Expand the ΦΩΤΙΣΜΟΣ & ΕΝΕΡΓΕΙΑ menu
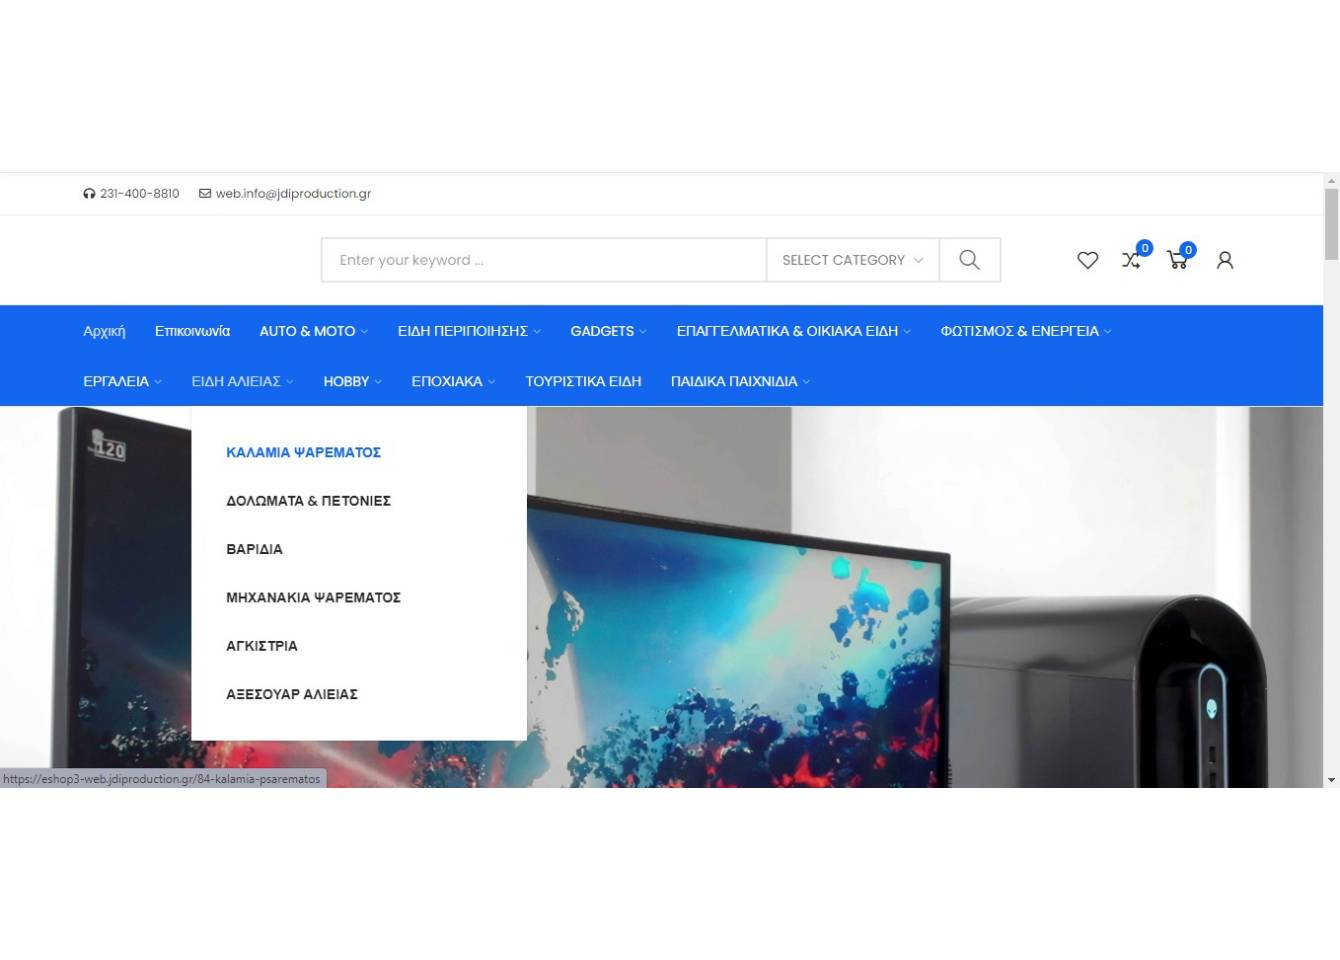 click(1025, 331)
